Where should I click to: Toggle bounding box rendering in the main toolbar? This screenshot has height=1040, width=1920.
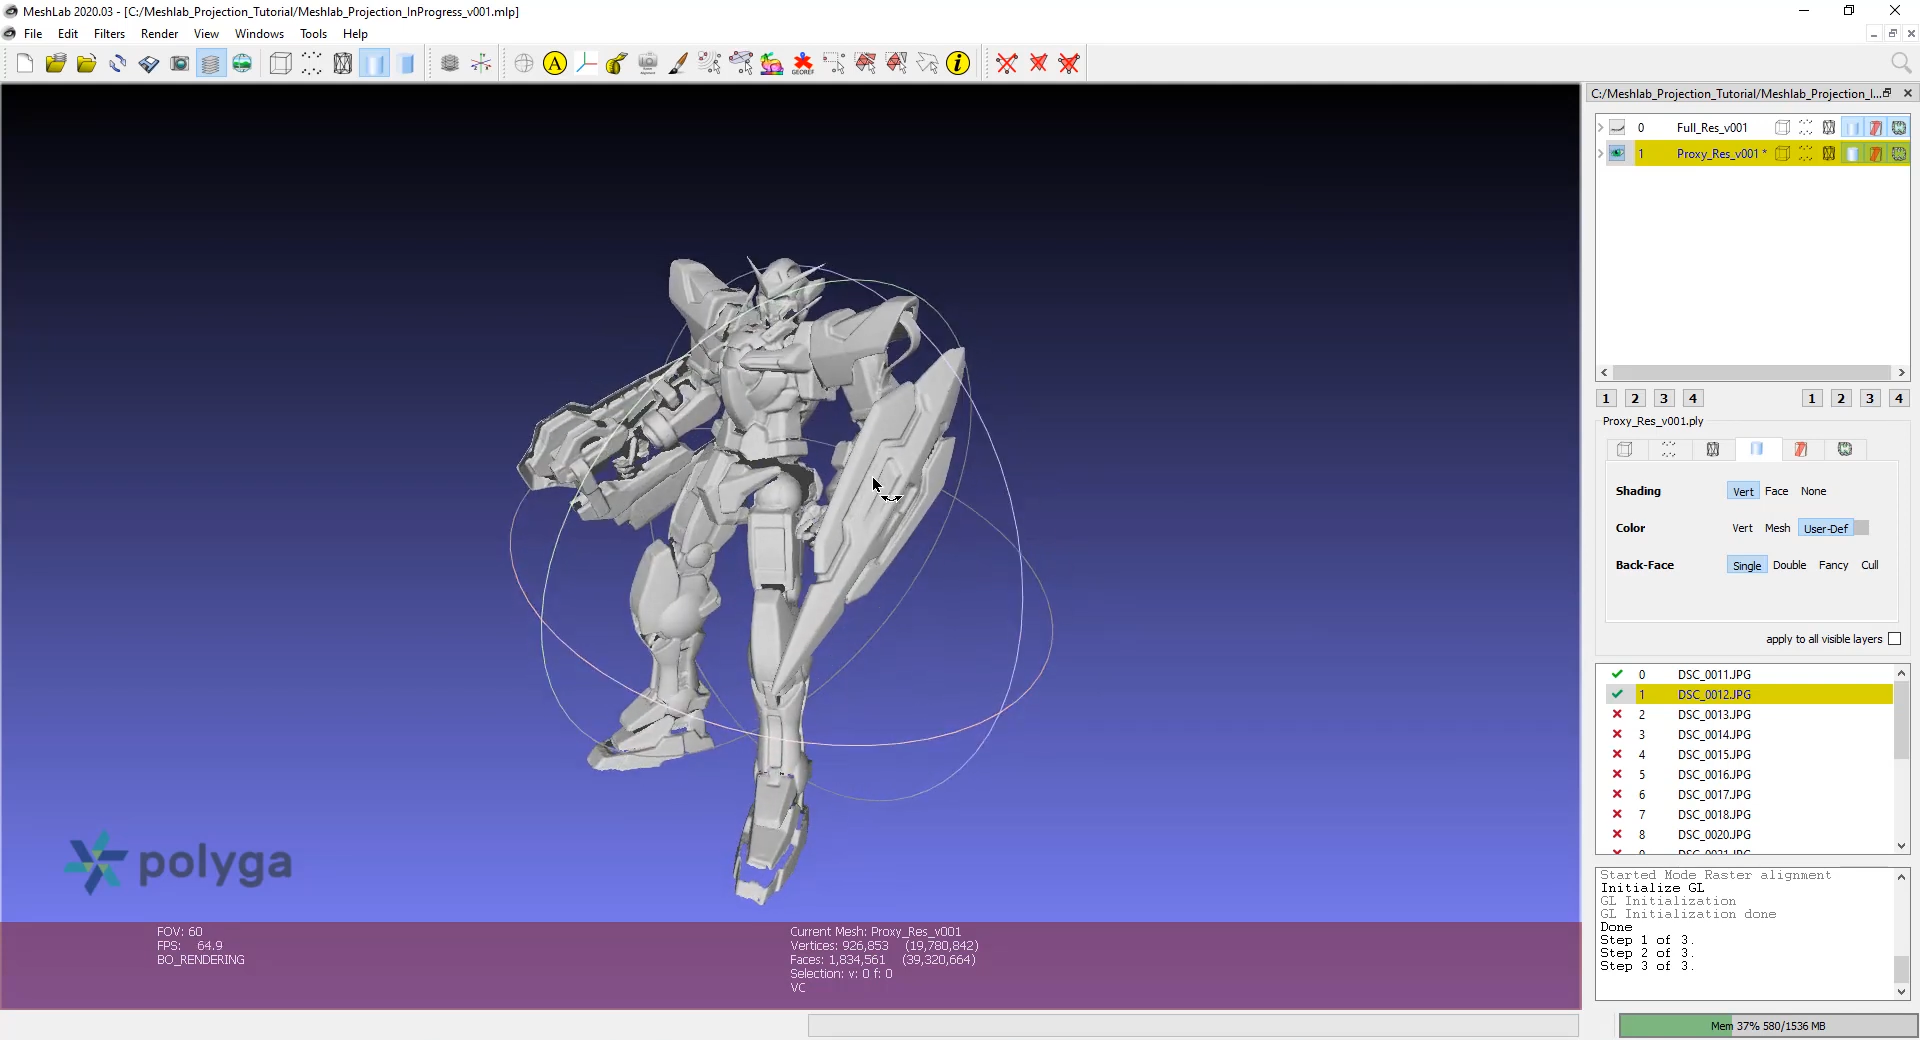tap(281, 64)
